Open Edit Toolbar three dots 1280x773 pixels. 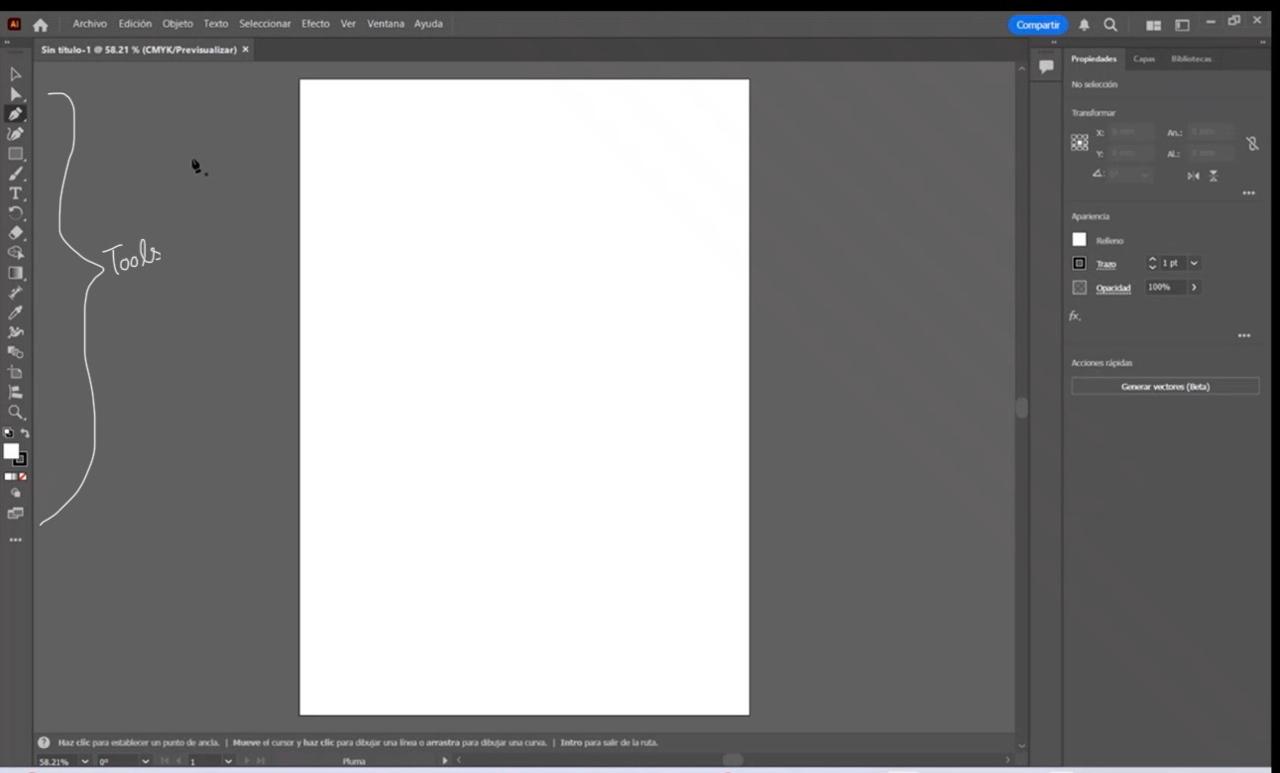pyautogui.click(x=15, y=540)
